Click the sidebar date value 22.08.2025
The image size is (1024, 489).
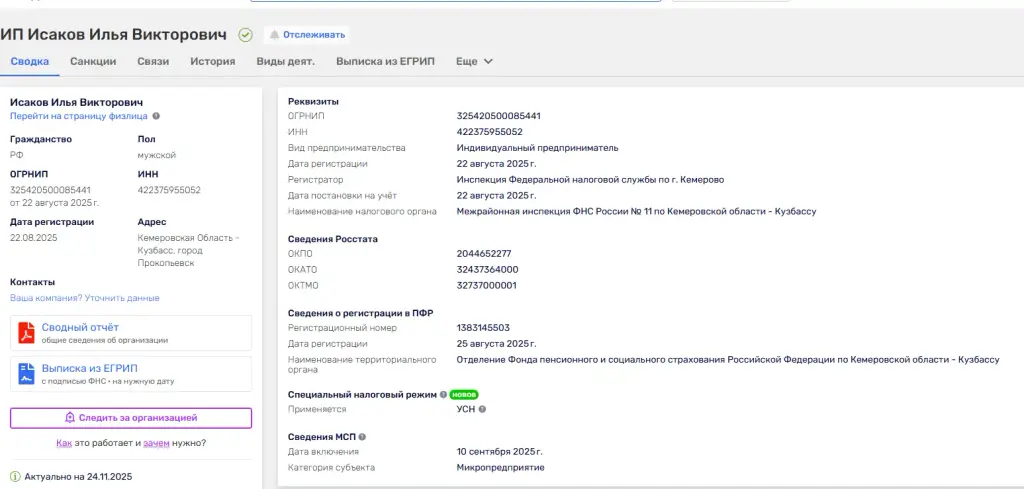pyautogui.click(x=33, y=238)
